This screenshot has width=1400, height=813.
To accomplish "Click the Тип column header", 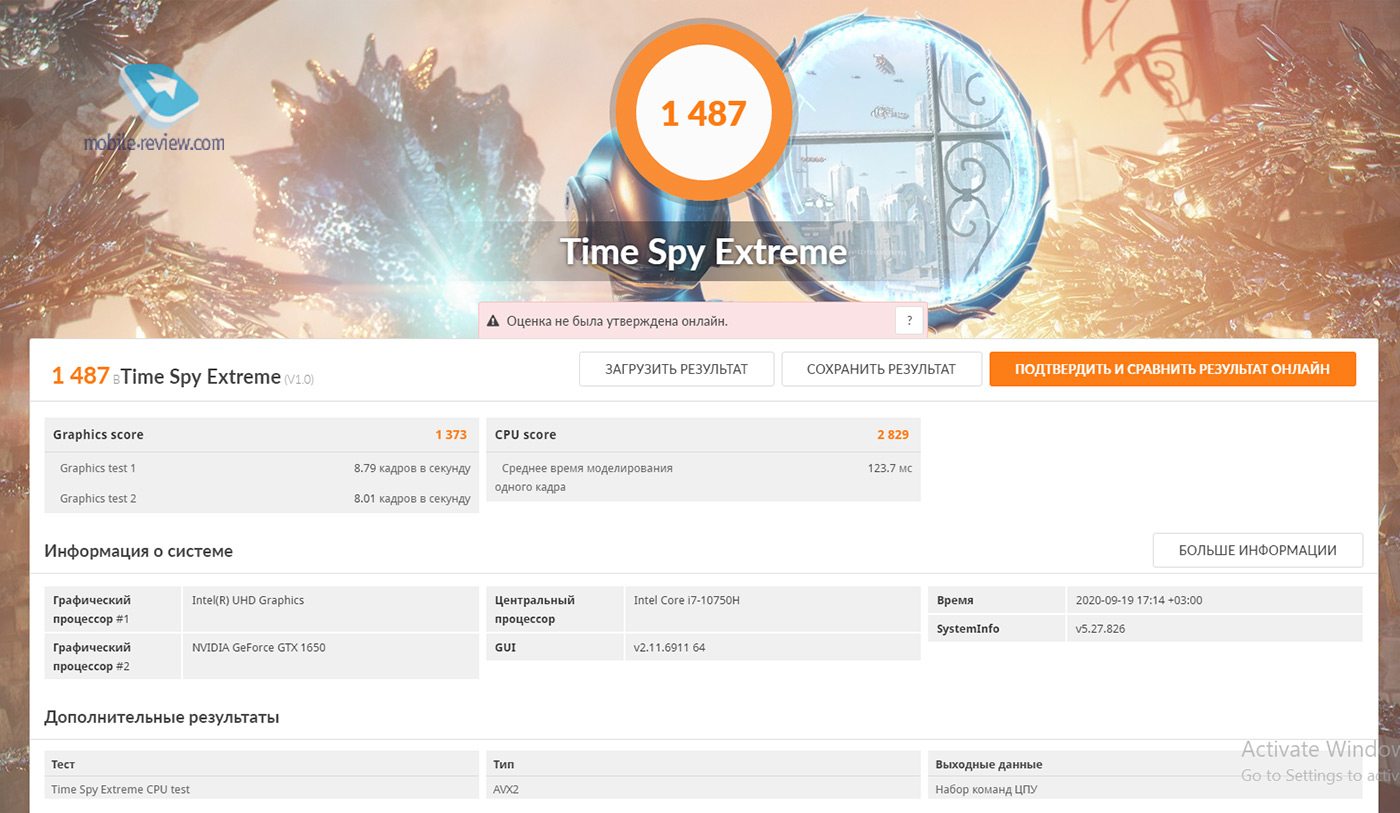I will [x=504, y=764].
